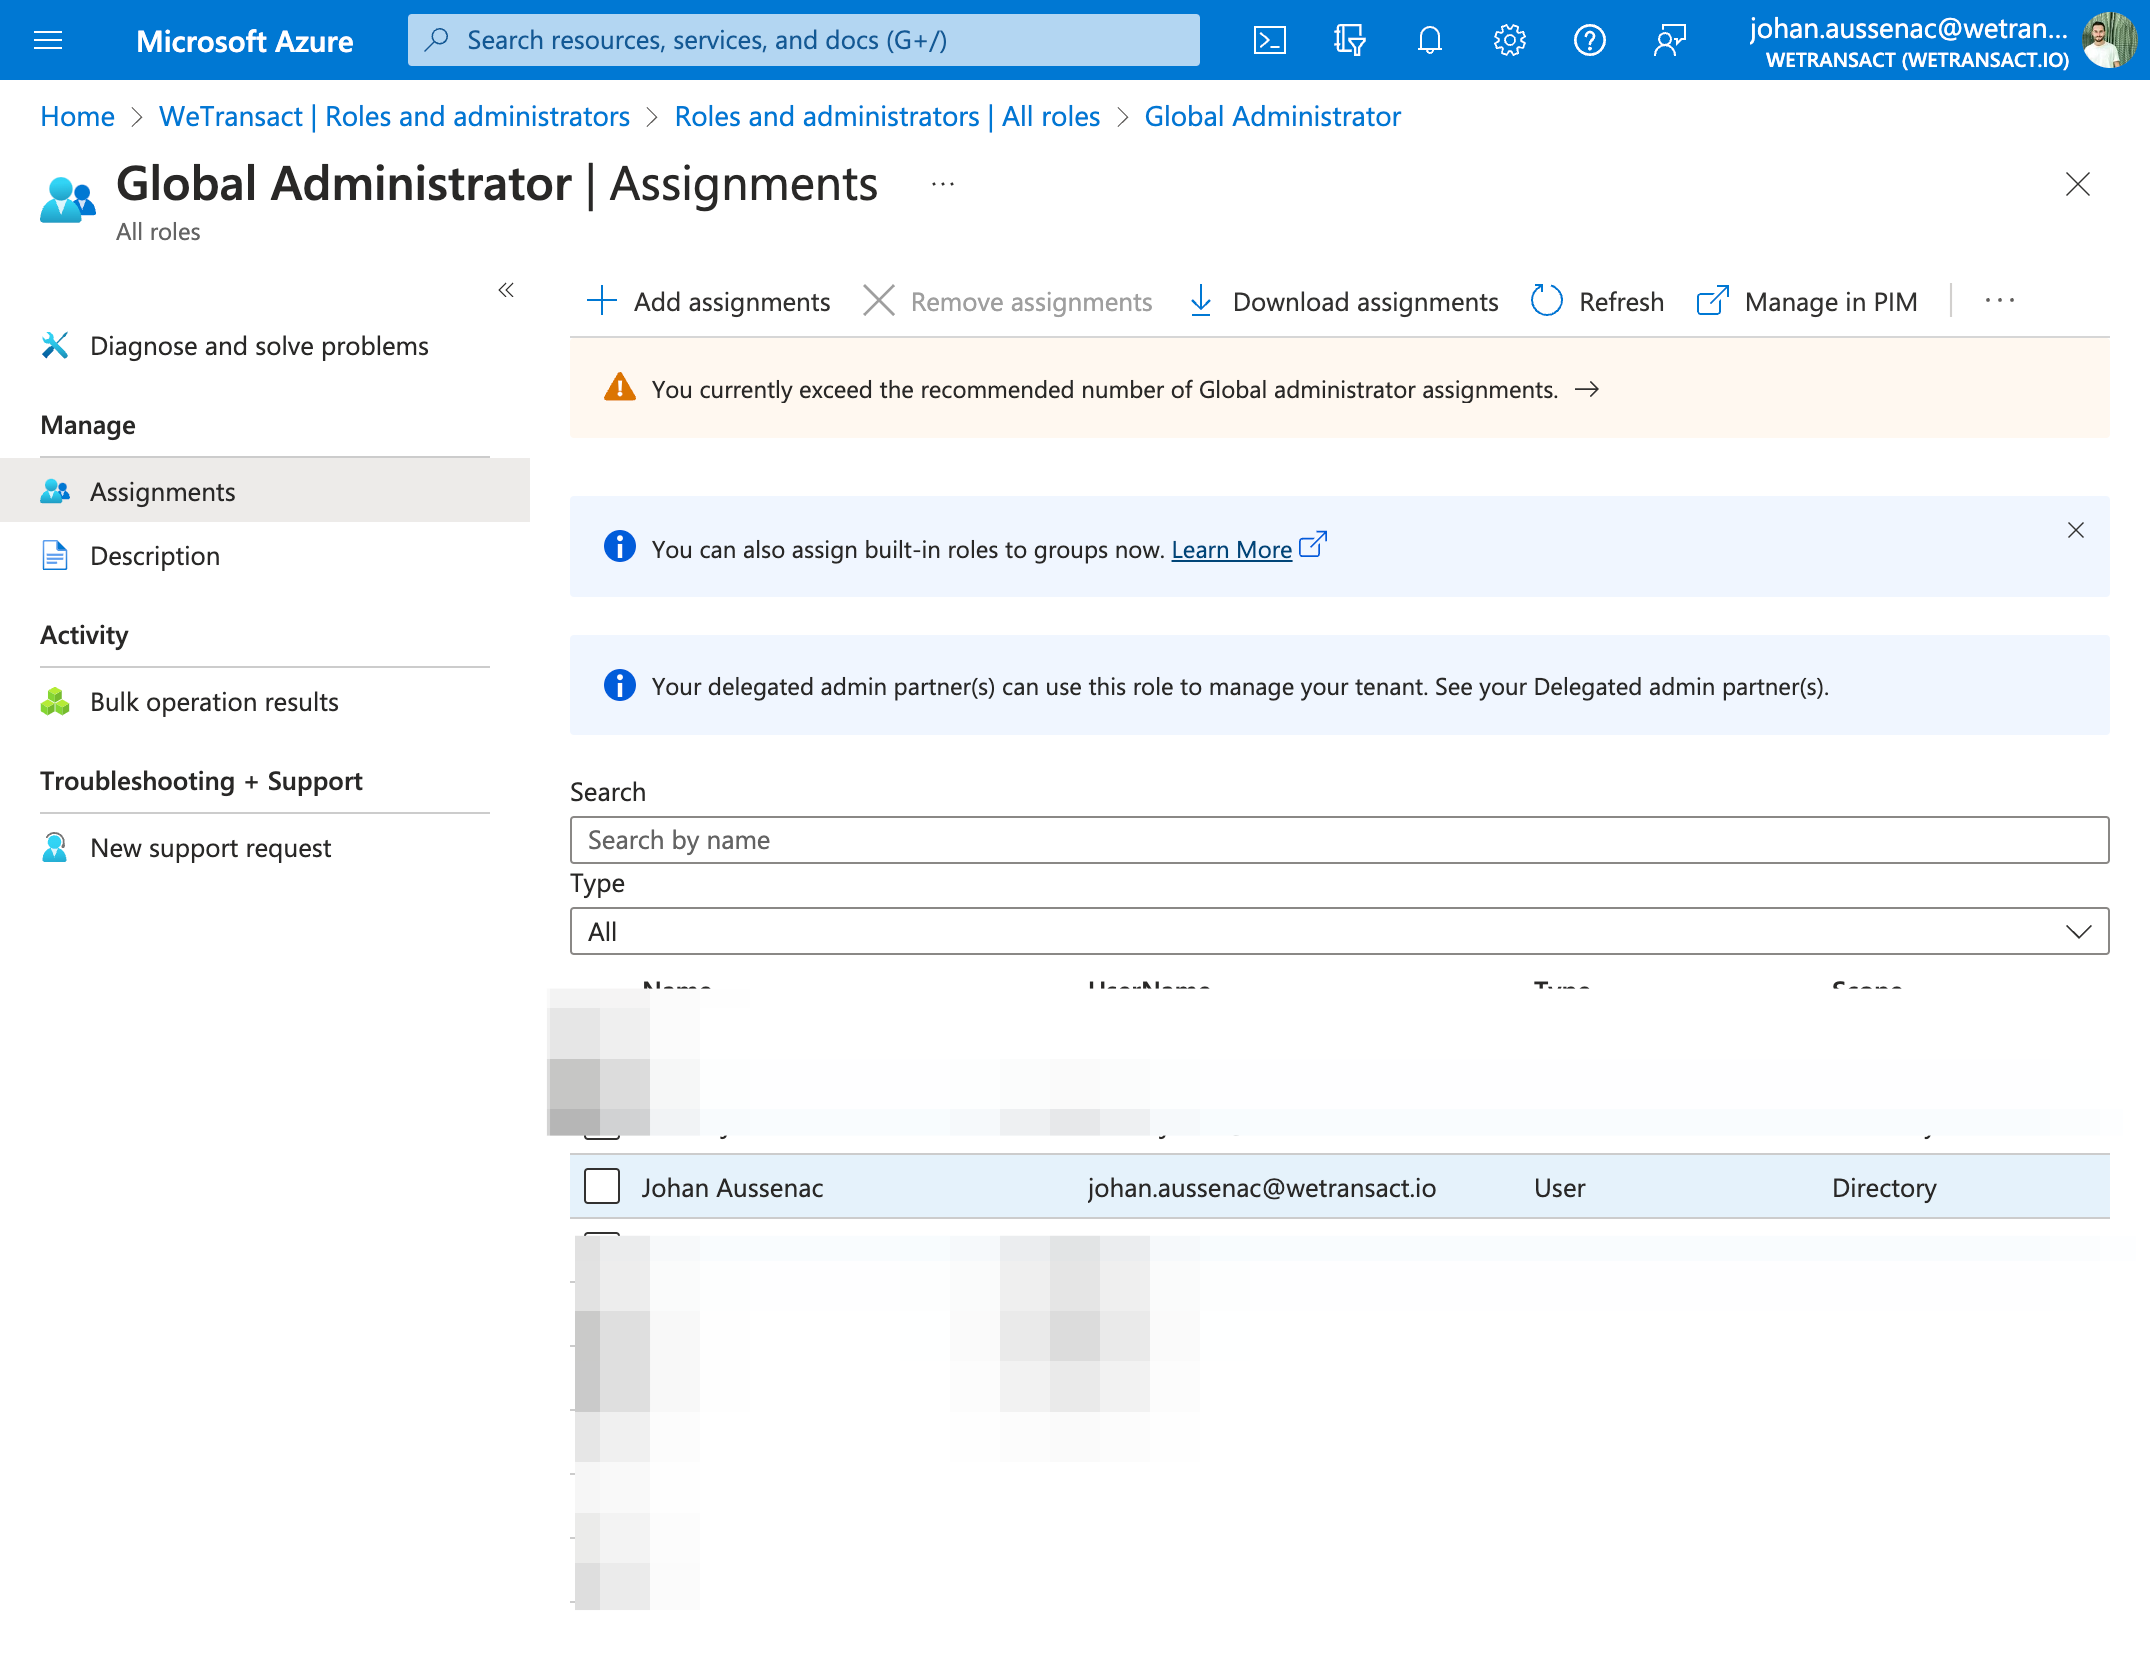Viewport: 2150px width, 1664px height.
Task: Click the arrow in the exceed-assignments warning
Action: (1587, 389)
